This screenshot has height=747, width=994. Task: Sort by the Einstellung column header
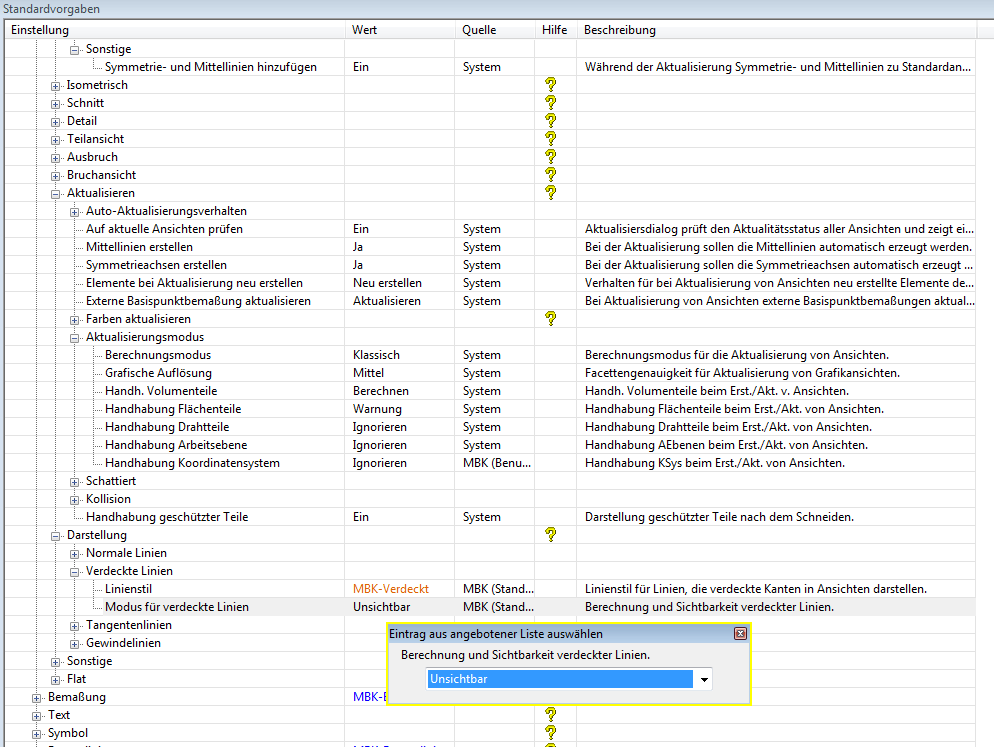point(175,30)
